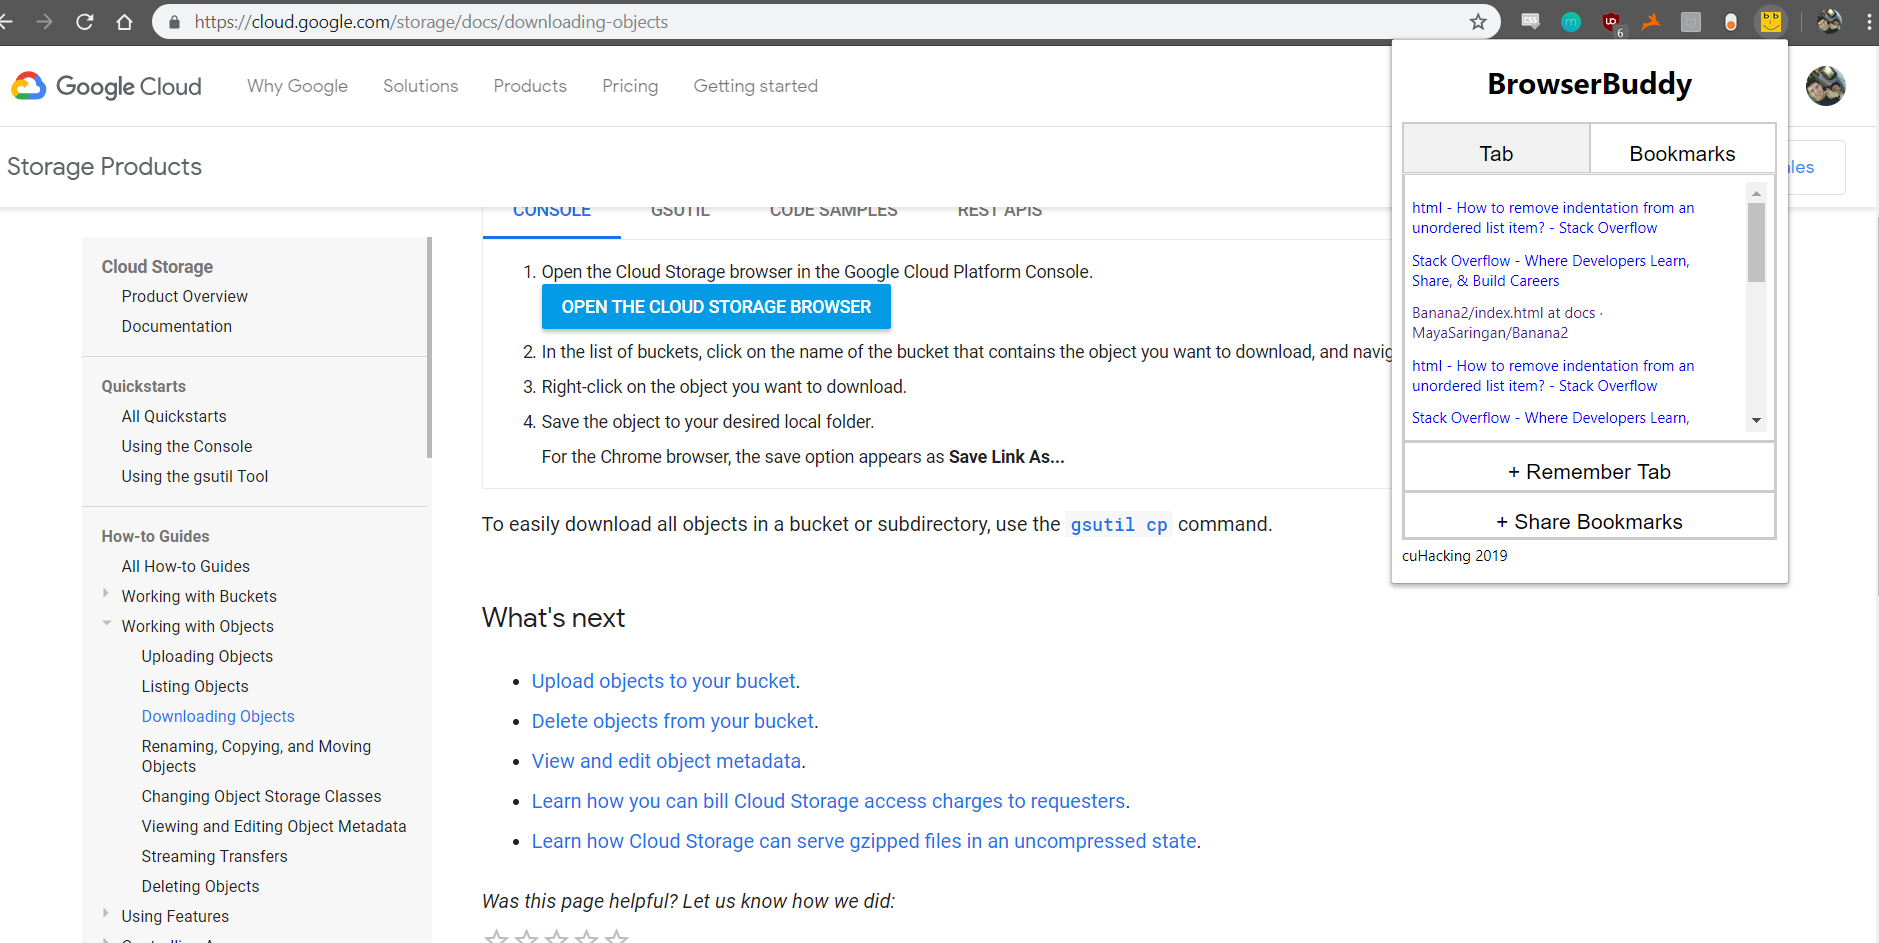
Task: Rate the page with the first star
Action: pos(495,937)
